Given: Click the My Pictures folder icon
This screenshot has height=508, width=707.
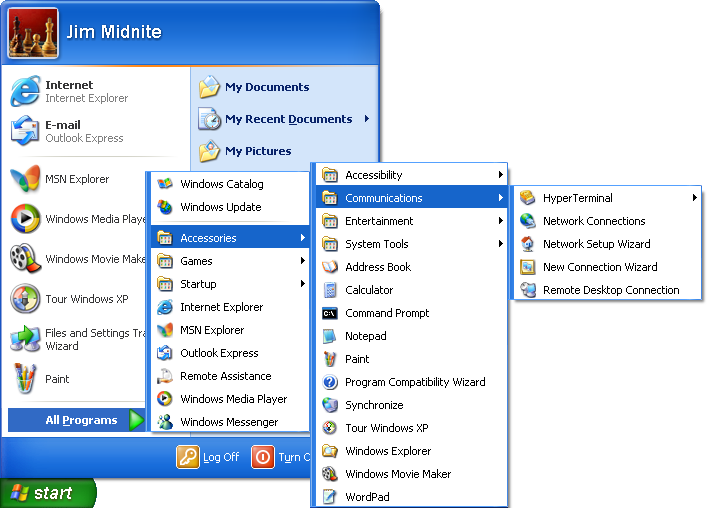Looking at the screenshot, I should 209,151.
